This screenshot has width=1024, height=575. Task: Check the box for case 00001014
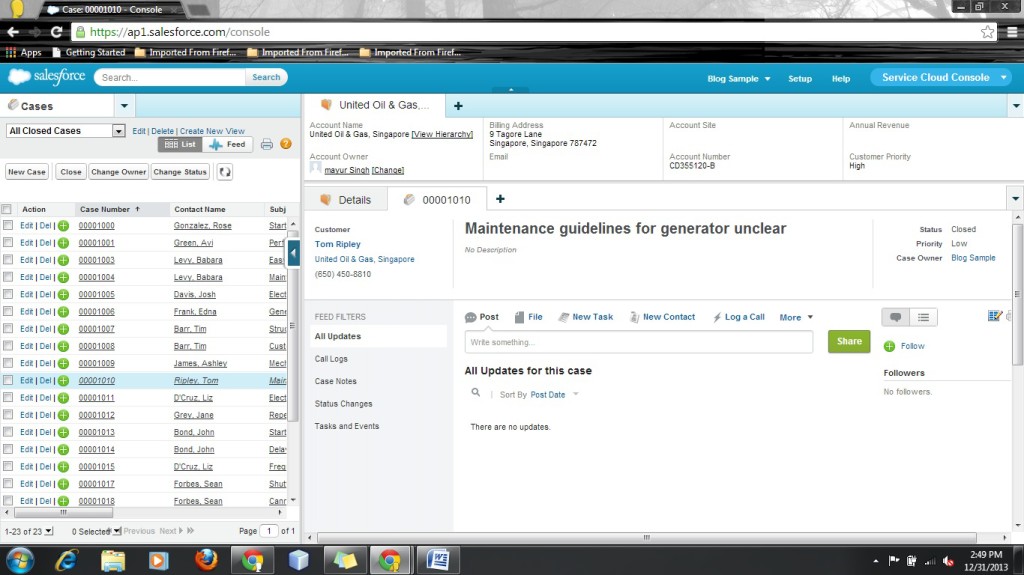click(x=8, y=449)
